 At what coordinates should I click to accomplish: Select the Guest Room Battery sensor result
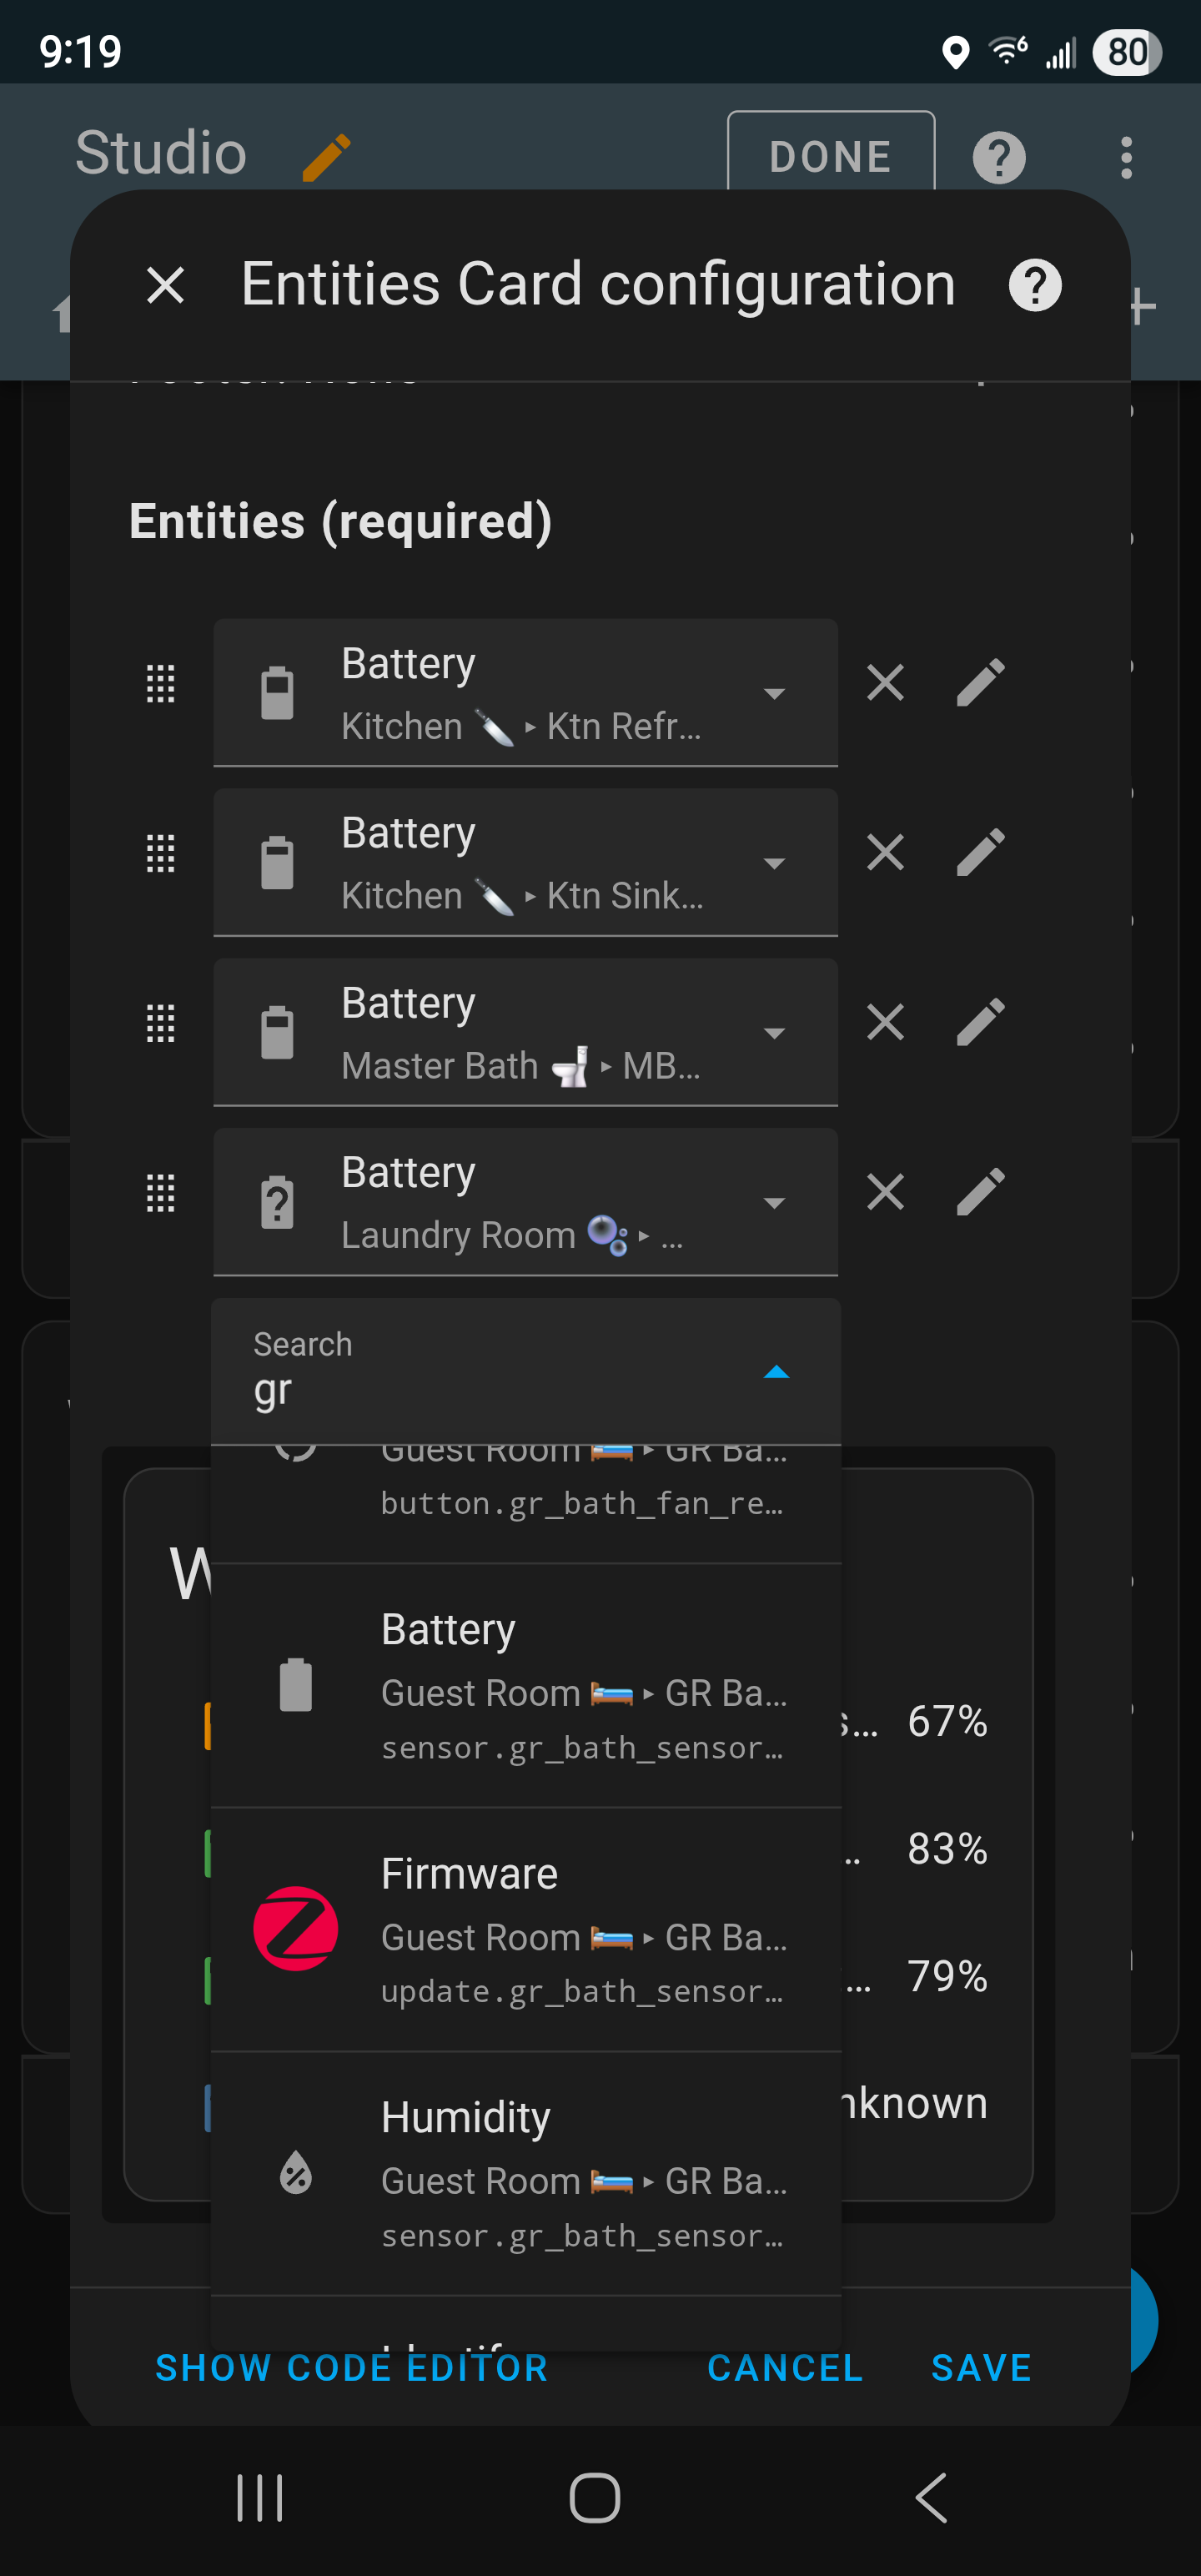[x=526, y=1686]
